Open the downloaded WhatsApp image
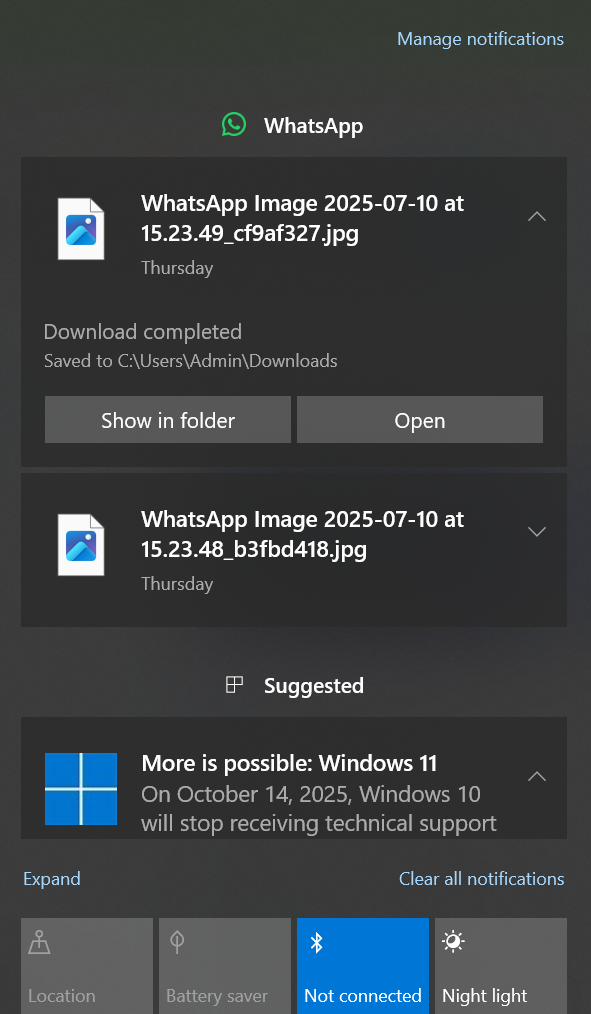This screenshot has height=1014, width=591. [419, 419]
